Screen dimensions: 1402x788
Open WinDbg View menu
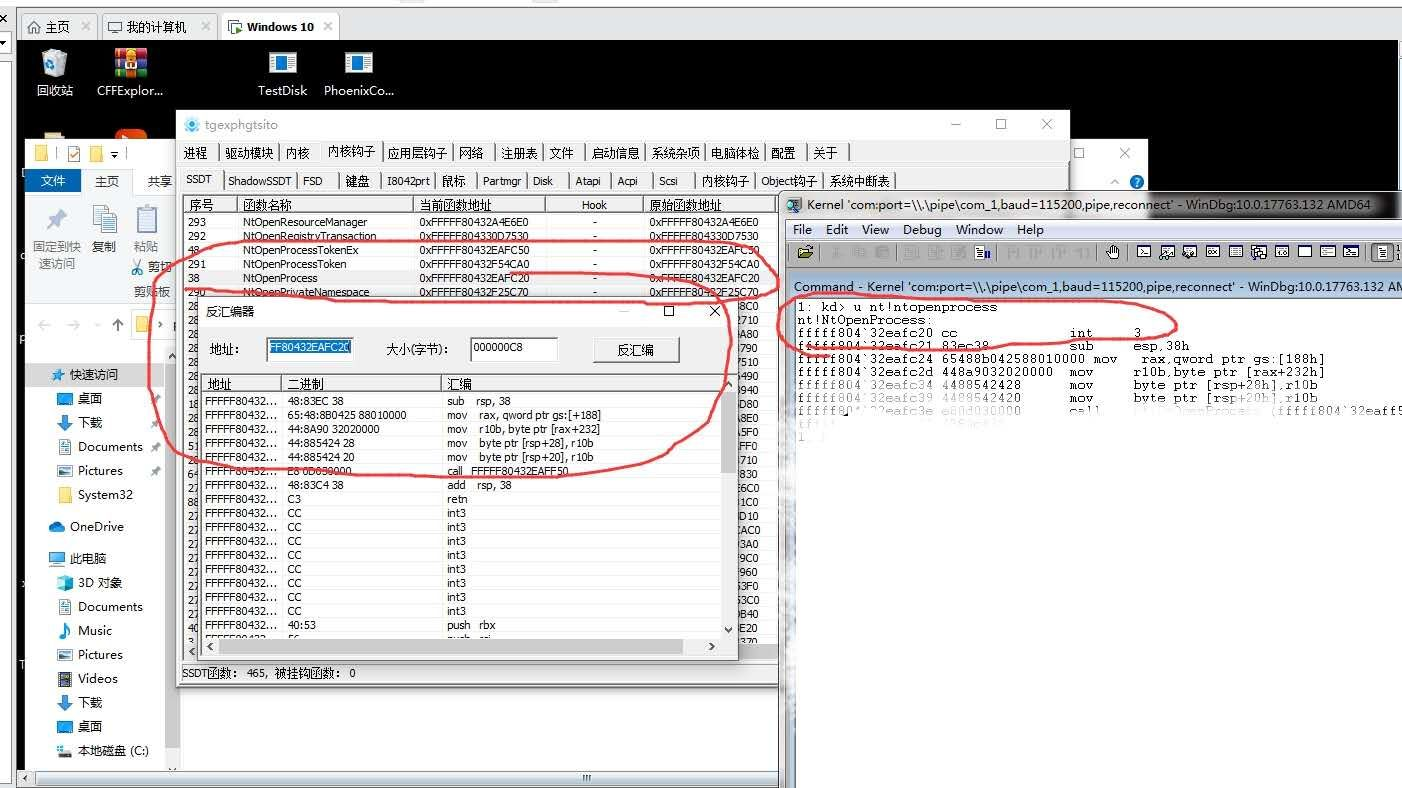coord(875,229)
